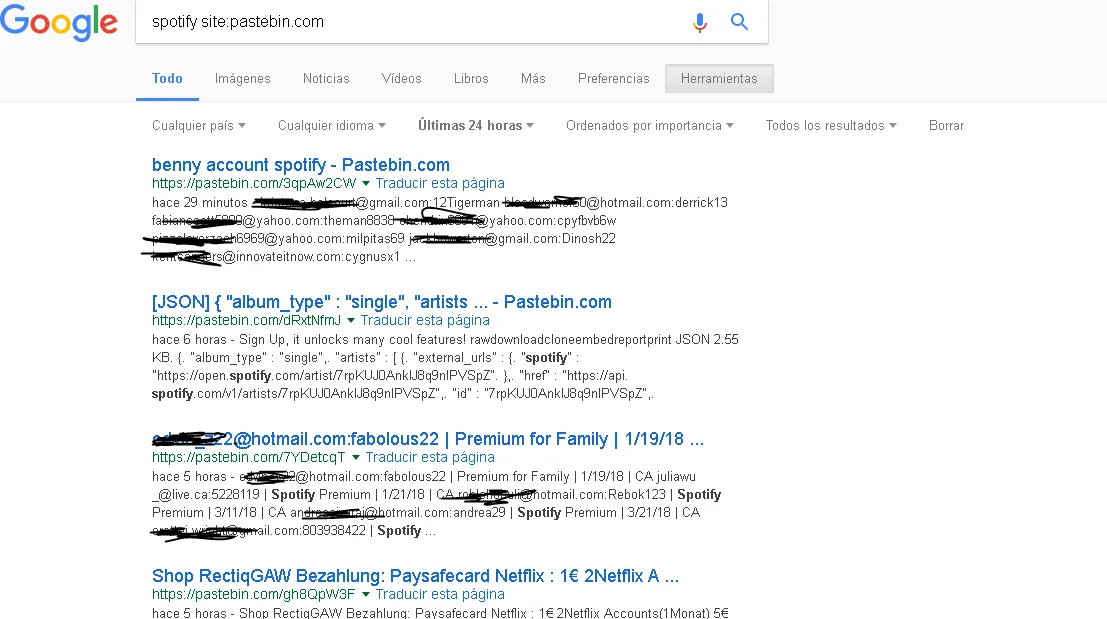Toggle the Herramientas button
Image resolution: width=1107 pixels, height=619 pixels.
coord(719,78)
